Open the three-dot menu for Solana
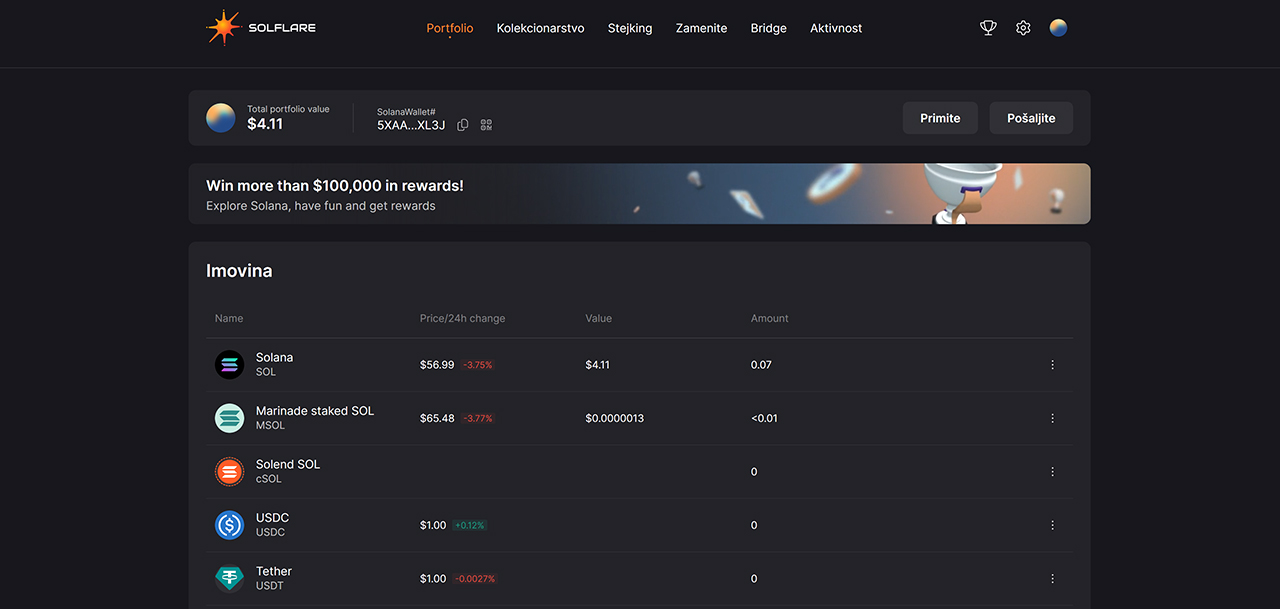This screenshot has width=1280, height=609. click(x=1052, y=365)
